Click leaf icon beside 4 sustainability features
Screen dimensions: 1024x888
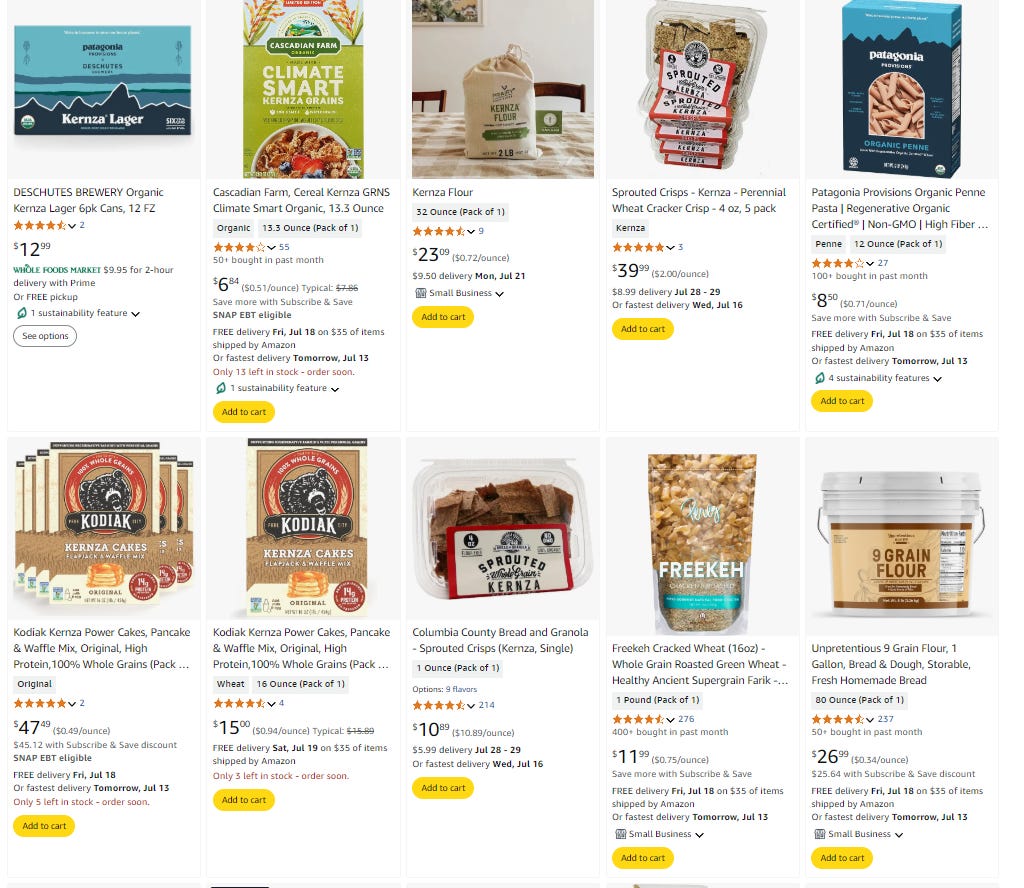point(820,378)
